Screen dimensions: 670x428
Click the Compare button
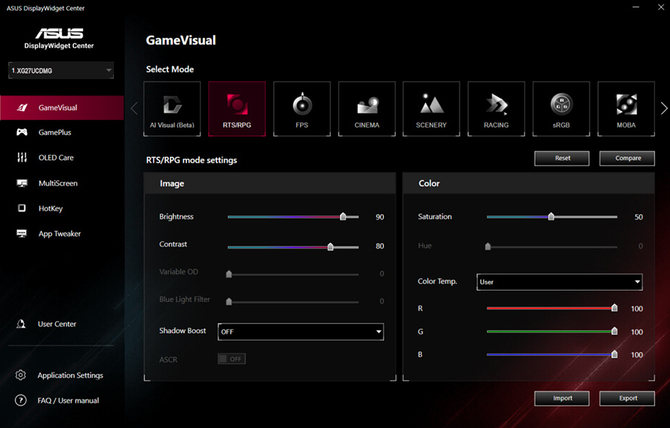tap(627, 158)
